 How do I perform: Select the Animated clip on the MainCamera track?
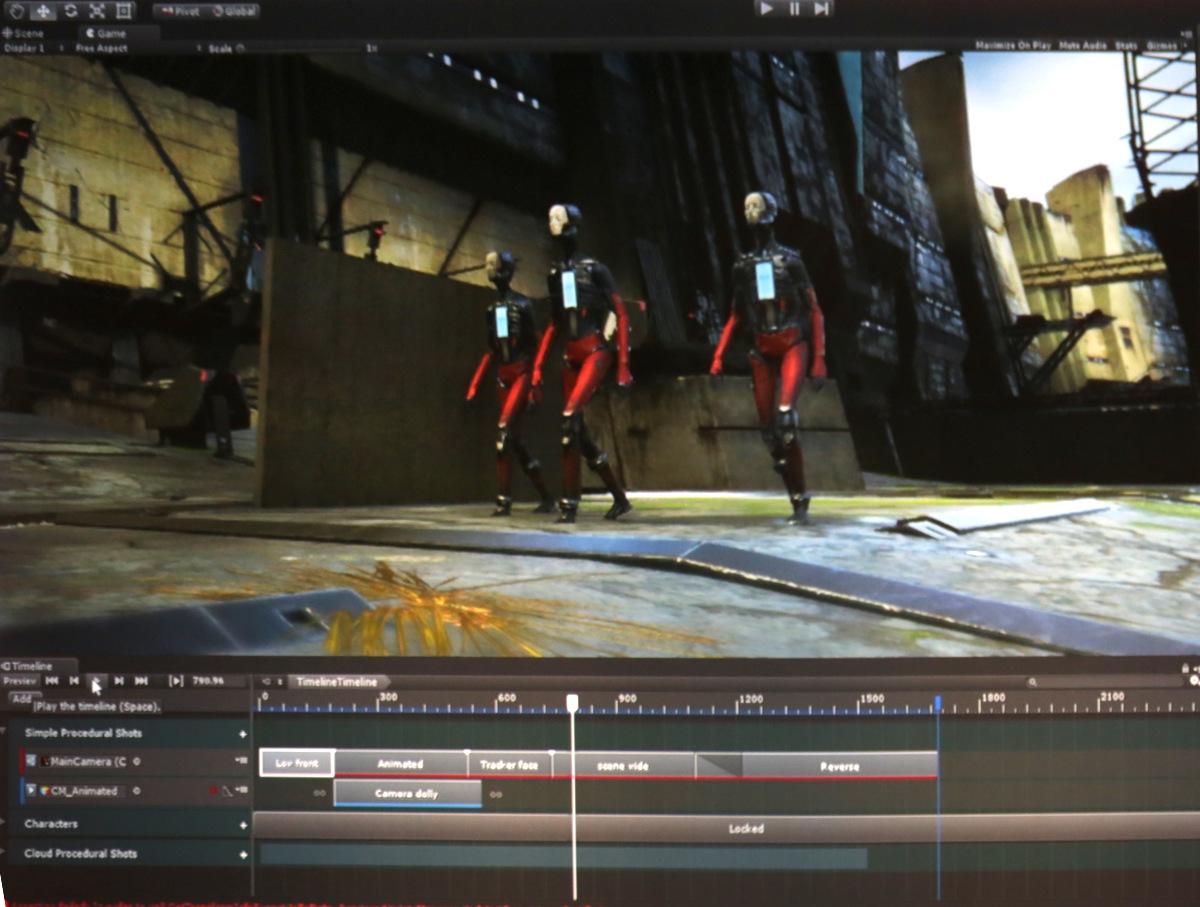click(x=400, y=764)
